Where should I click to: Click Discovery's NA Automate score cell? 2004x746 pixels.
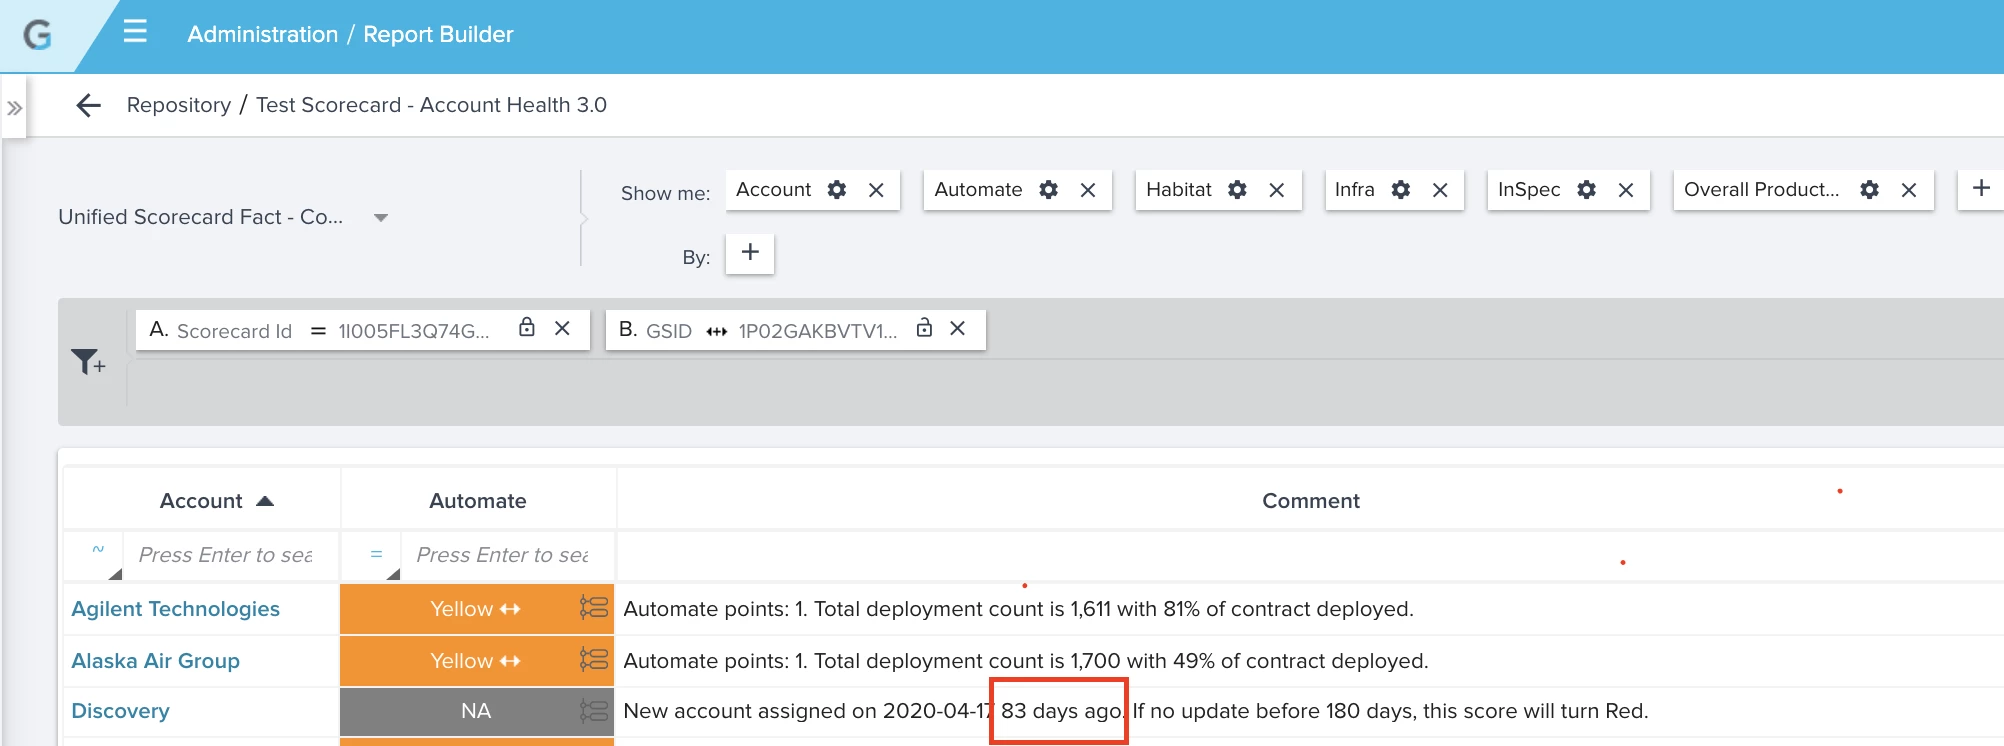[476, 711]
